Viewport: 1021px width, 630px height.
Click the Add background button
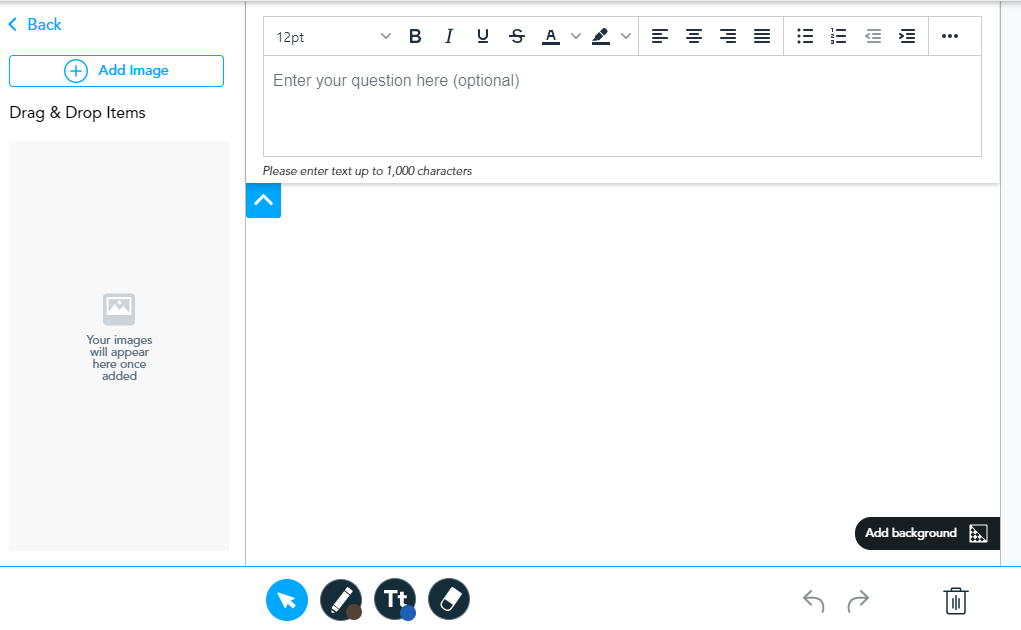pos(927,533)
